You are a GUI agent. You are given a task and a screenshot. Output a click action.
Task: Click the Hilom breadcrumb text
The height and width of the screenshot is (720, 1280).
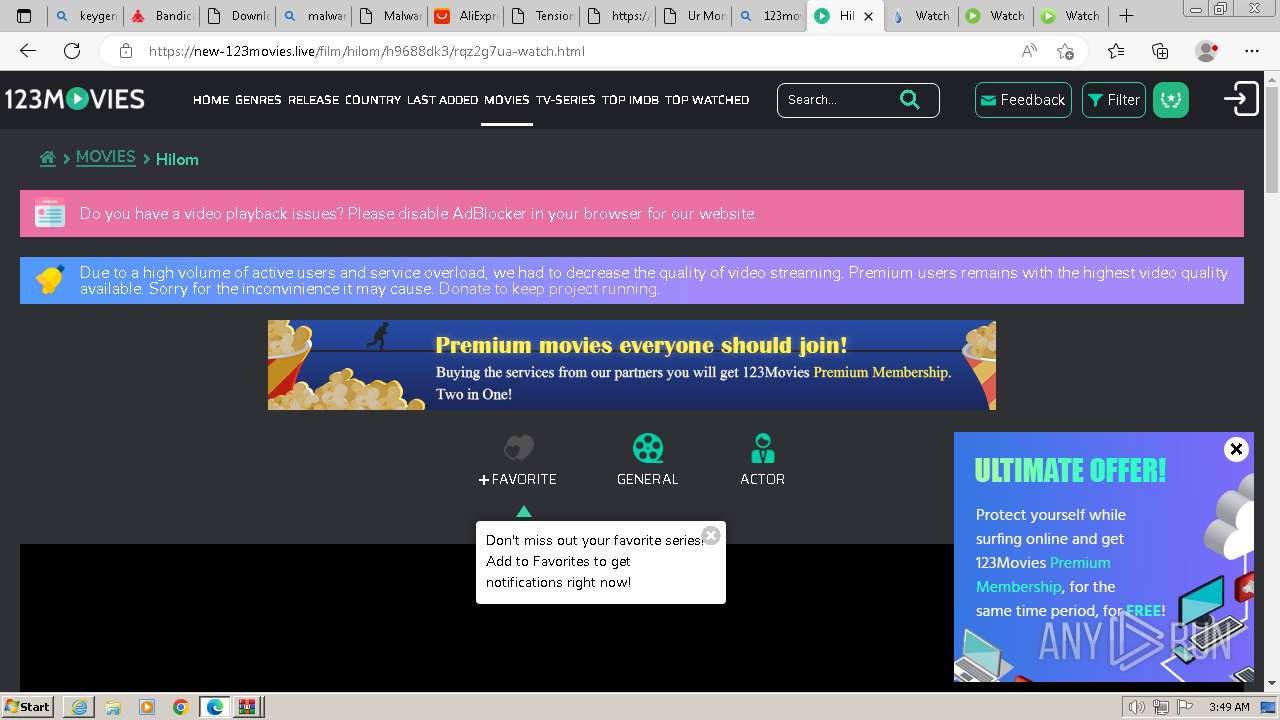click(x=177, y=159)
